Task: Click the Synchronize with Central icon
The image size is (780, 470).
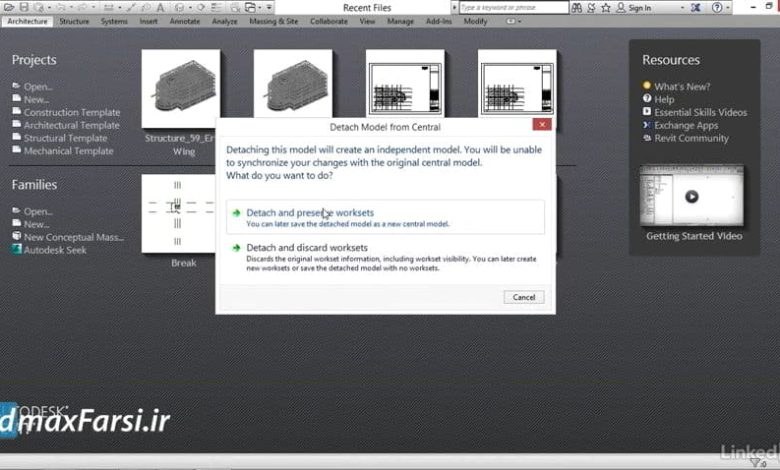Action: click(38, 8)
